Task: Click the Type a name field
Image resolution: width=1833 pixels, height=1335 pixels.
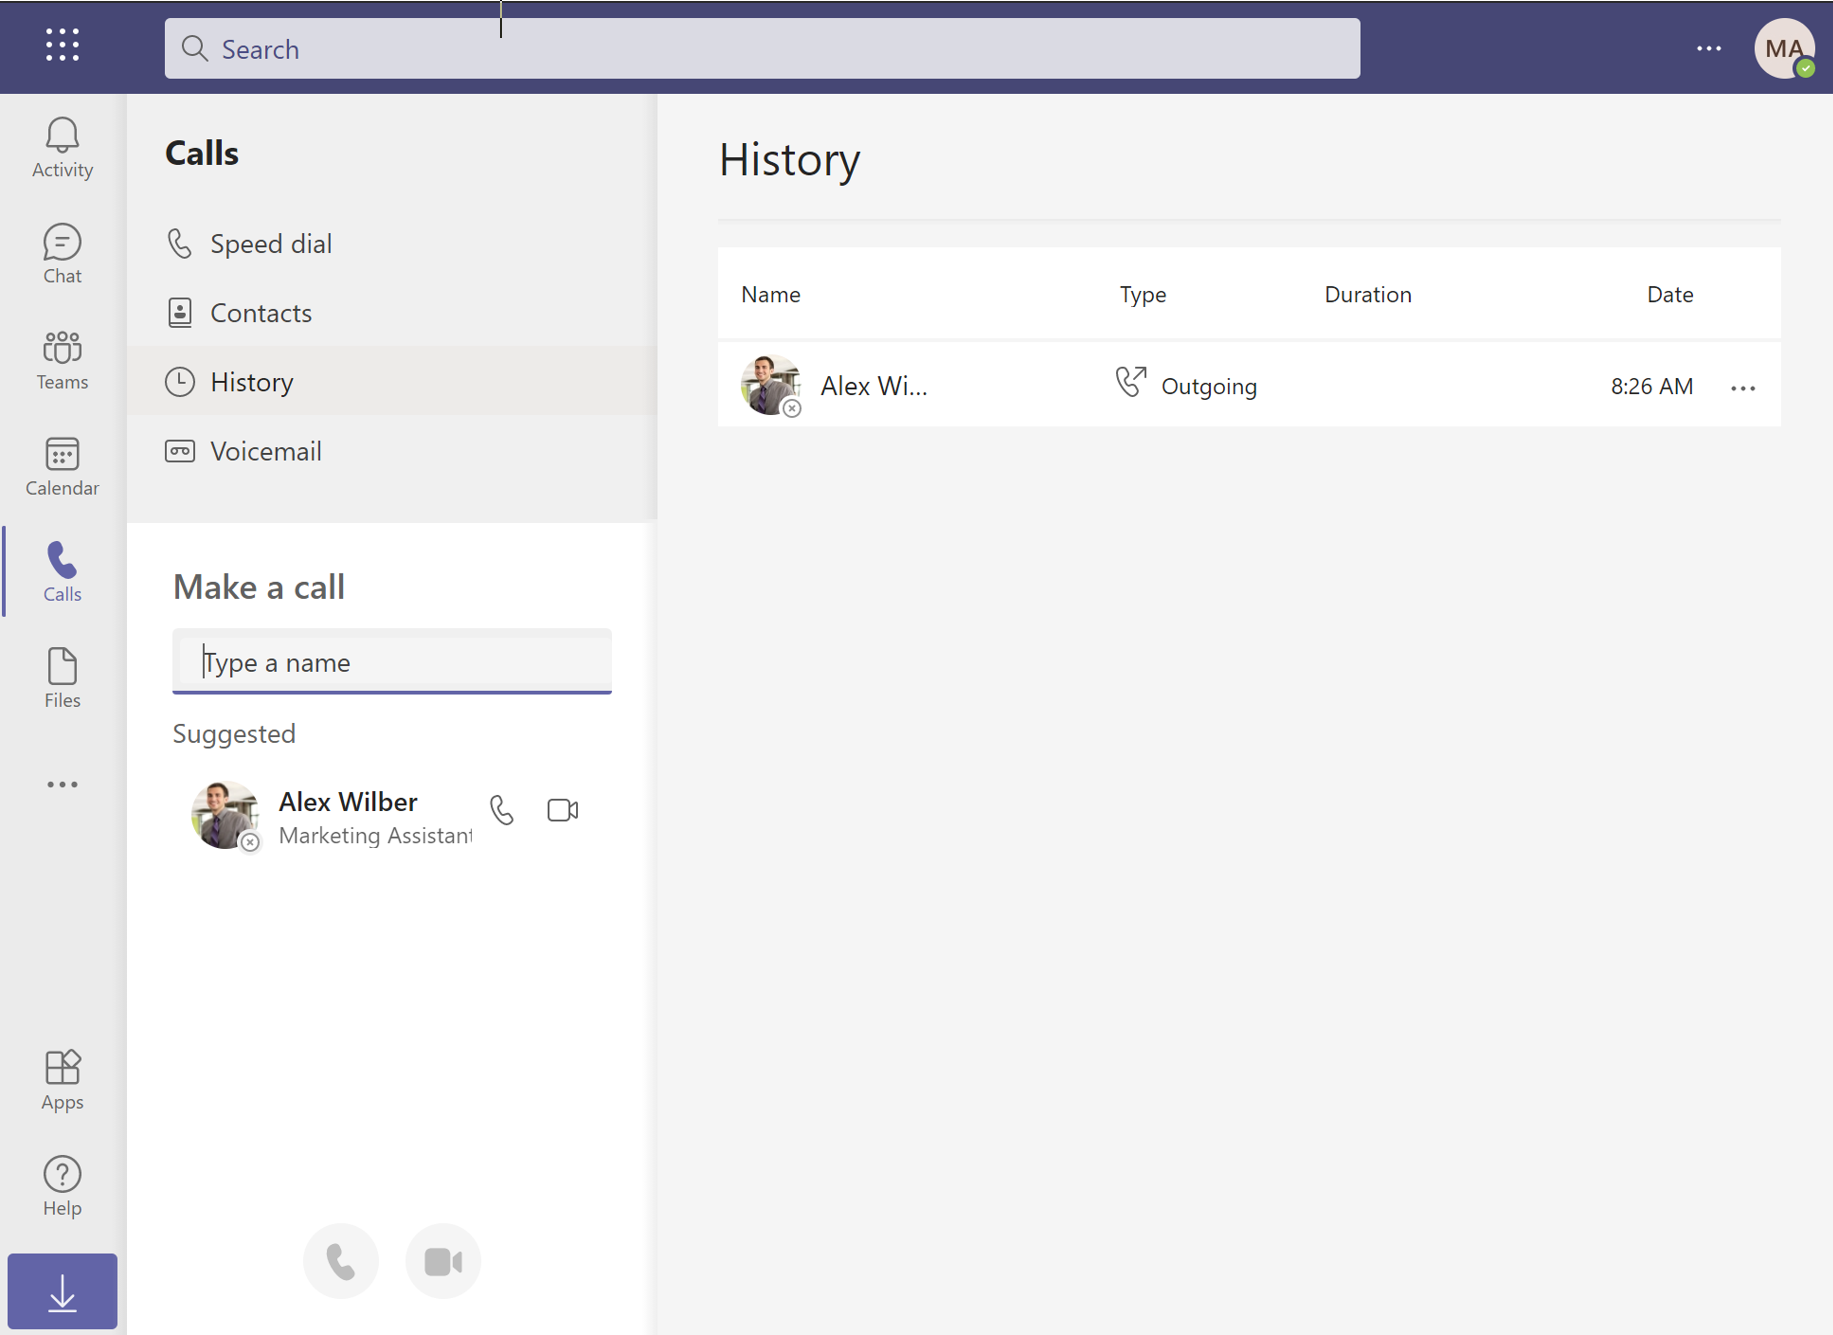Action: [x=391, y=661]
